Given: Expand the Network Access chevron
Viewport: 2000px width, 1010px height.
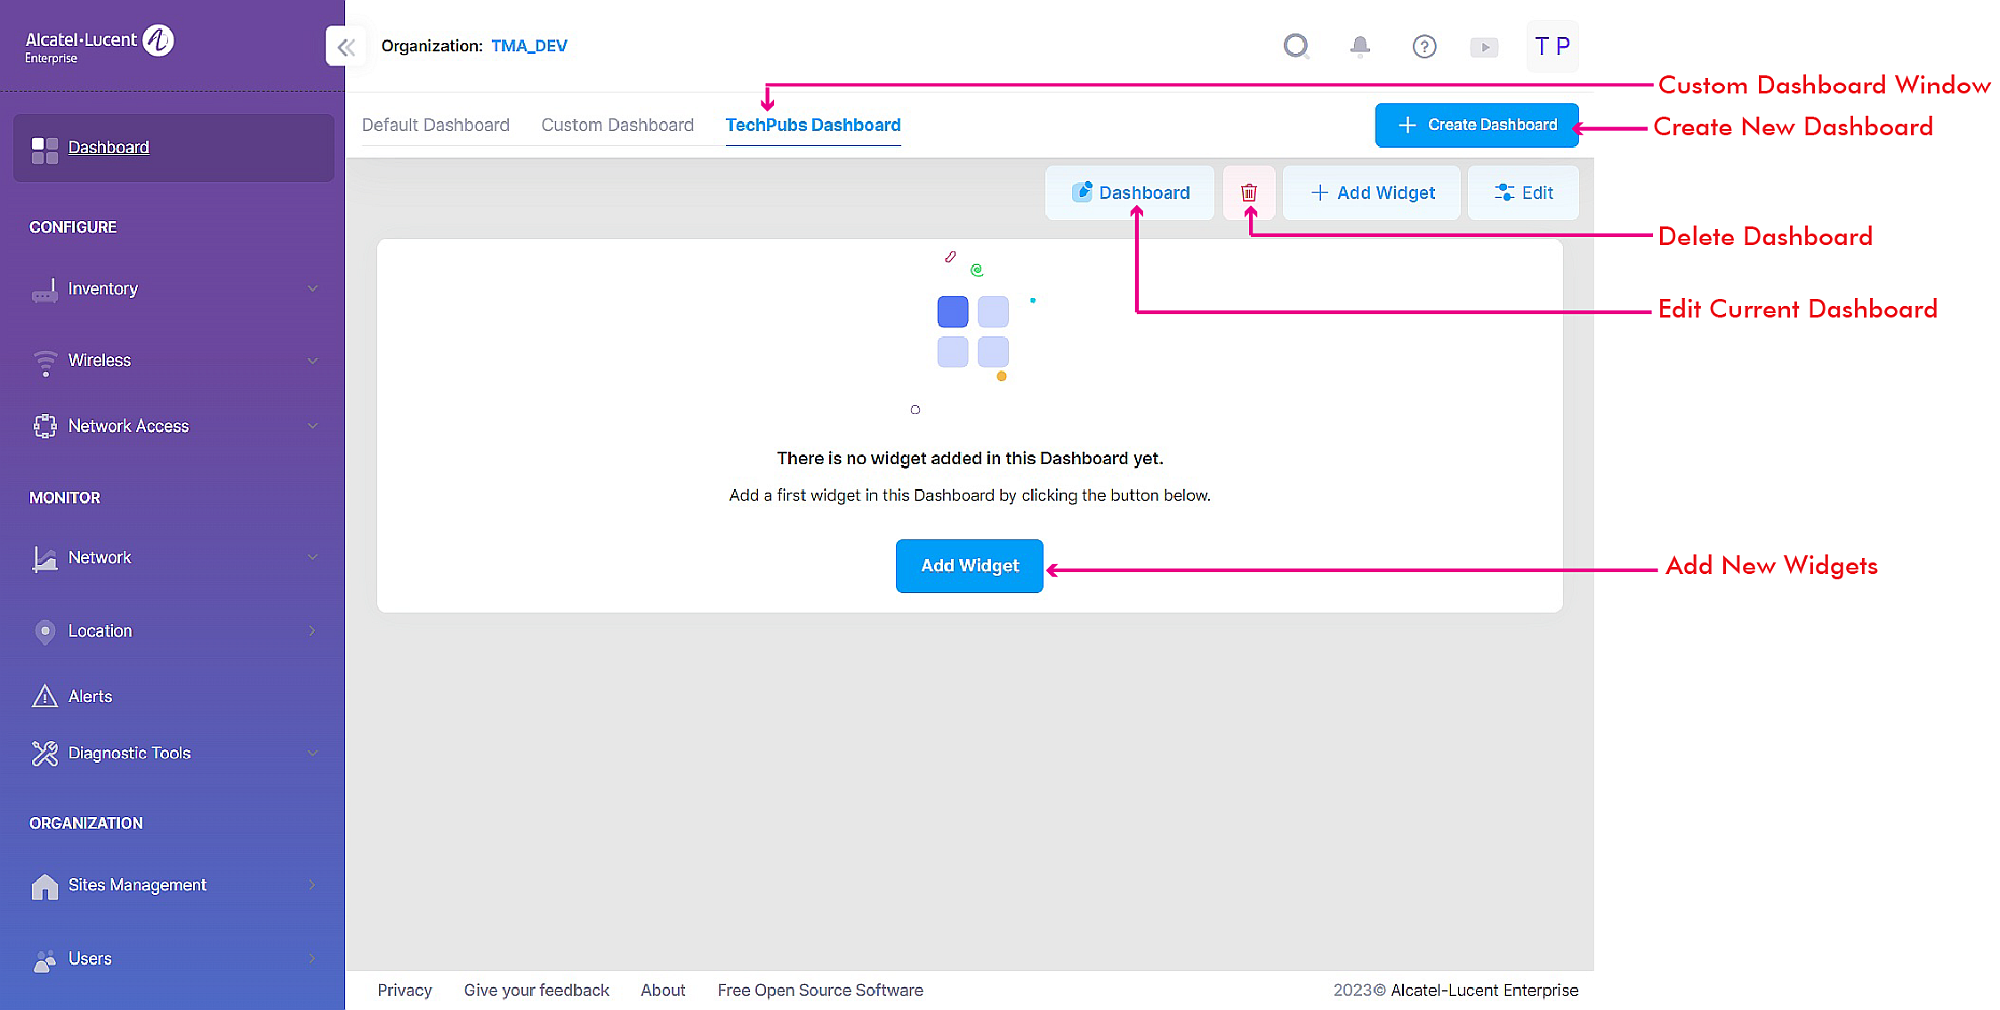Looking at the screenshot, I should click(313, 426).
